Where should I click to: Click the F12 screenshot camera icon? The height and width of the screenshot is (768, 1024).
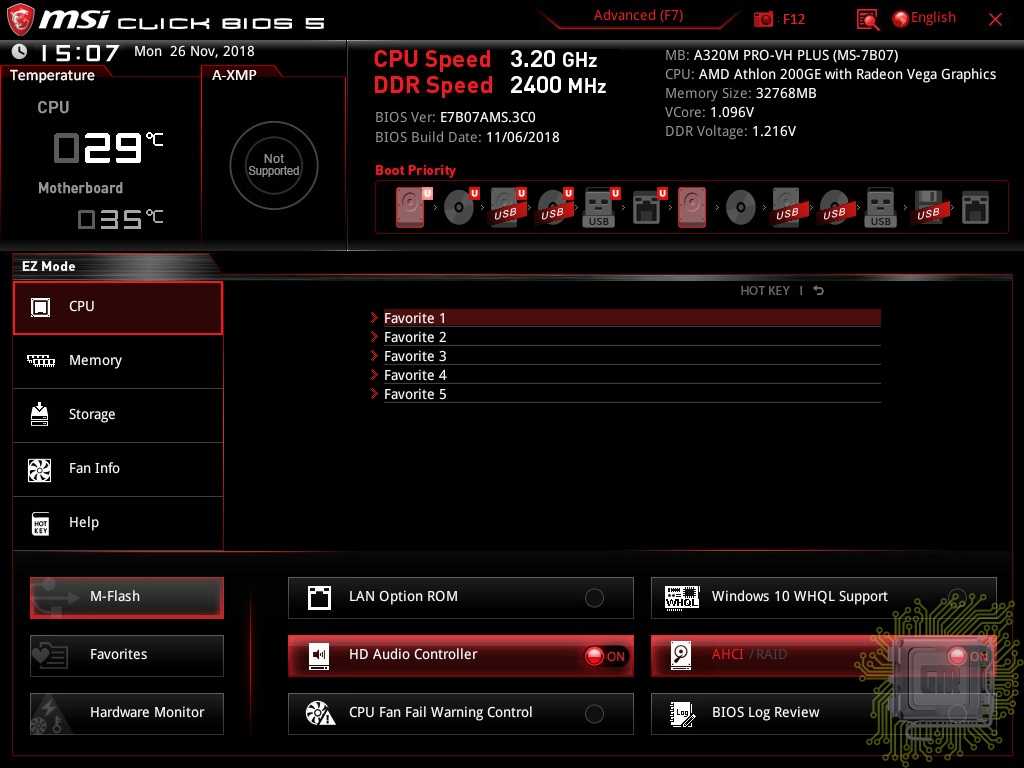pos(763,20)
